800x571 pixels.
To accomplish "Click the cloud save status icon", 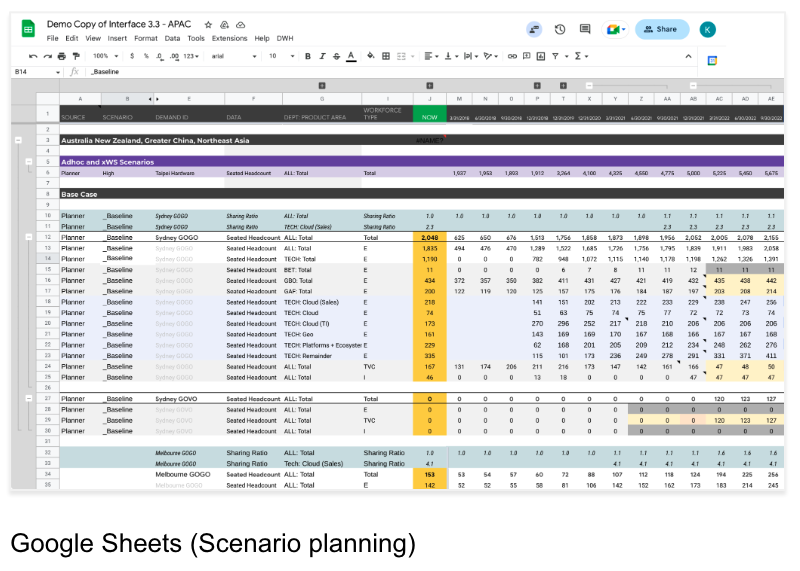I will [241, 24].
